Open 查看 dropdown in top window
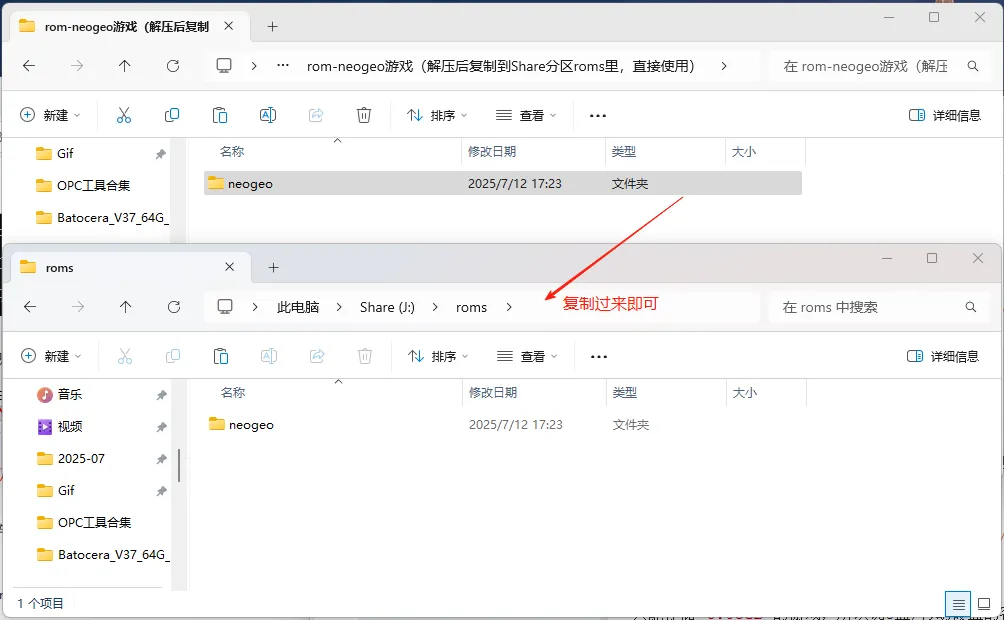1004x620 pixels. pyautogui.click(x=526, y=115)
